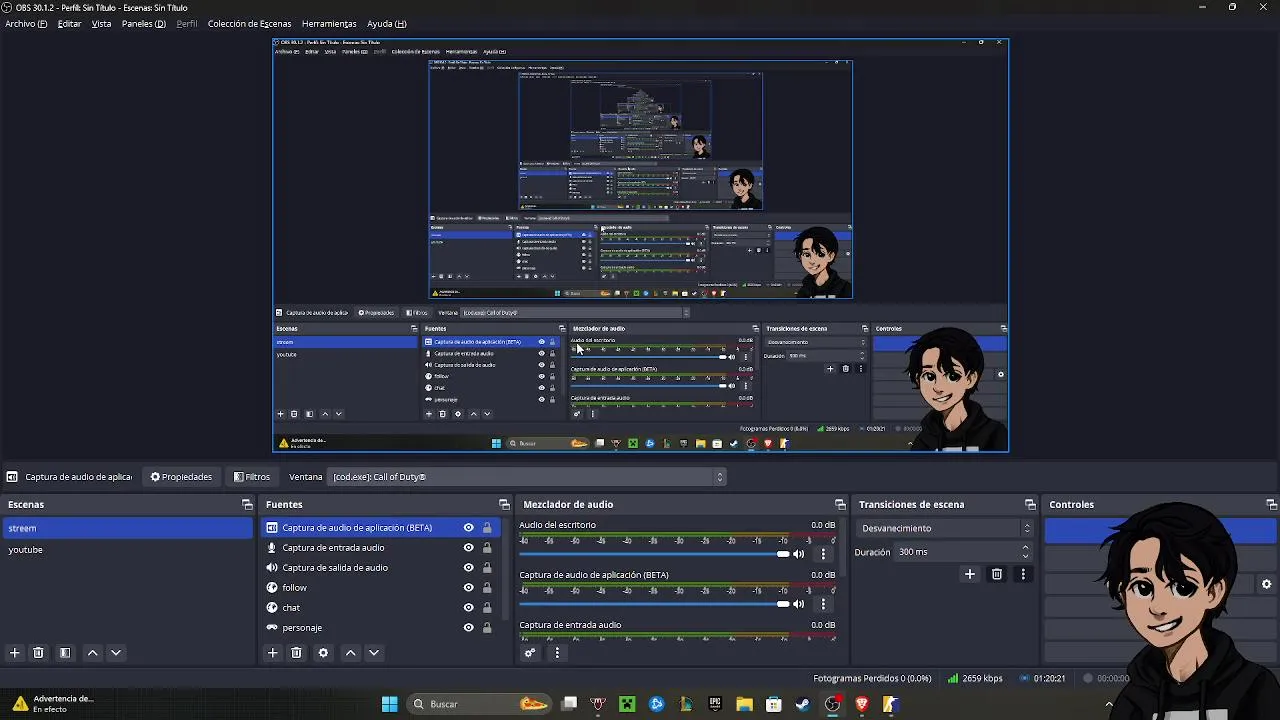Screen dimensions: 1280x720
Task: Open Editar menu
Action: point(69,24)
